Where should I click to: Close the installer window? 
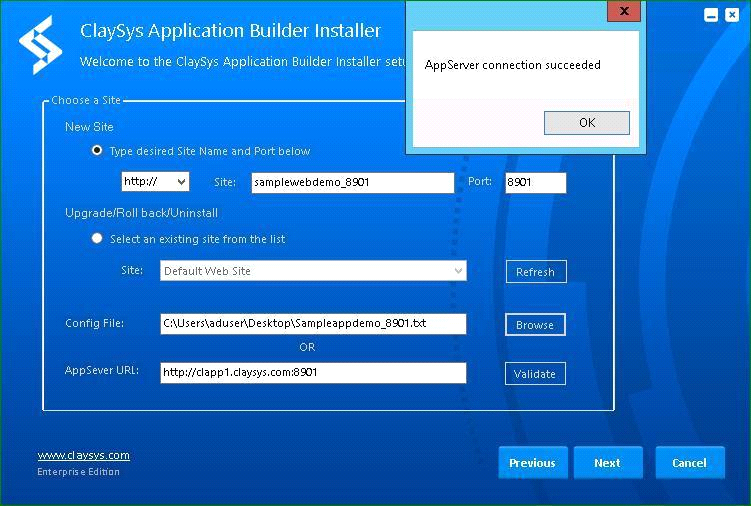pos(732,15)
